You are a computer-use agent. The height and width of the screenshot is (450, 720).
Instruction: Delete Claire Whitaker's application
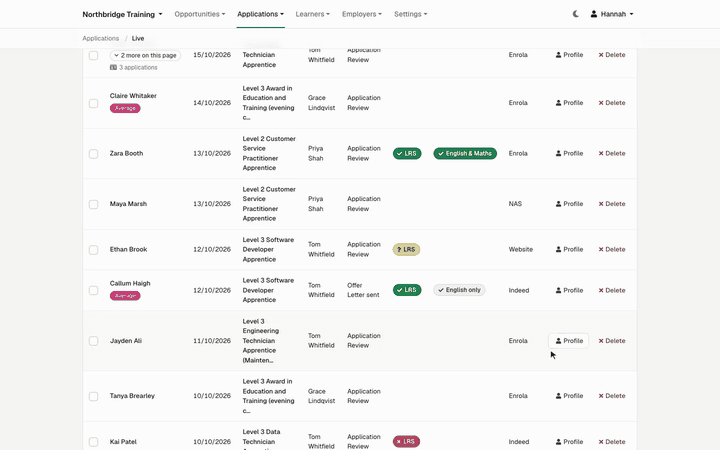tap(612, 103)
